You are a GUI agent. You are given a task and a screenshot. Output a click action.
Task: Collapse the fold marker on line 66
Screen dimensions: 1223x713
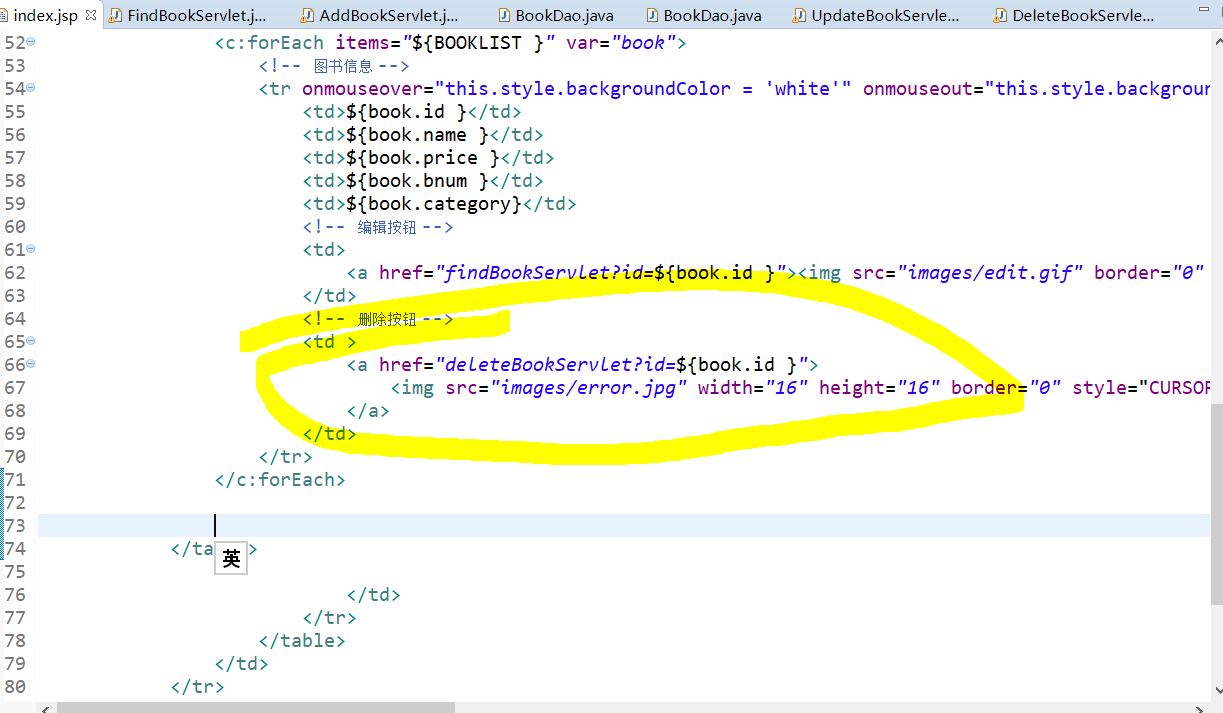tap(33, 364)
